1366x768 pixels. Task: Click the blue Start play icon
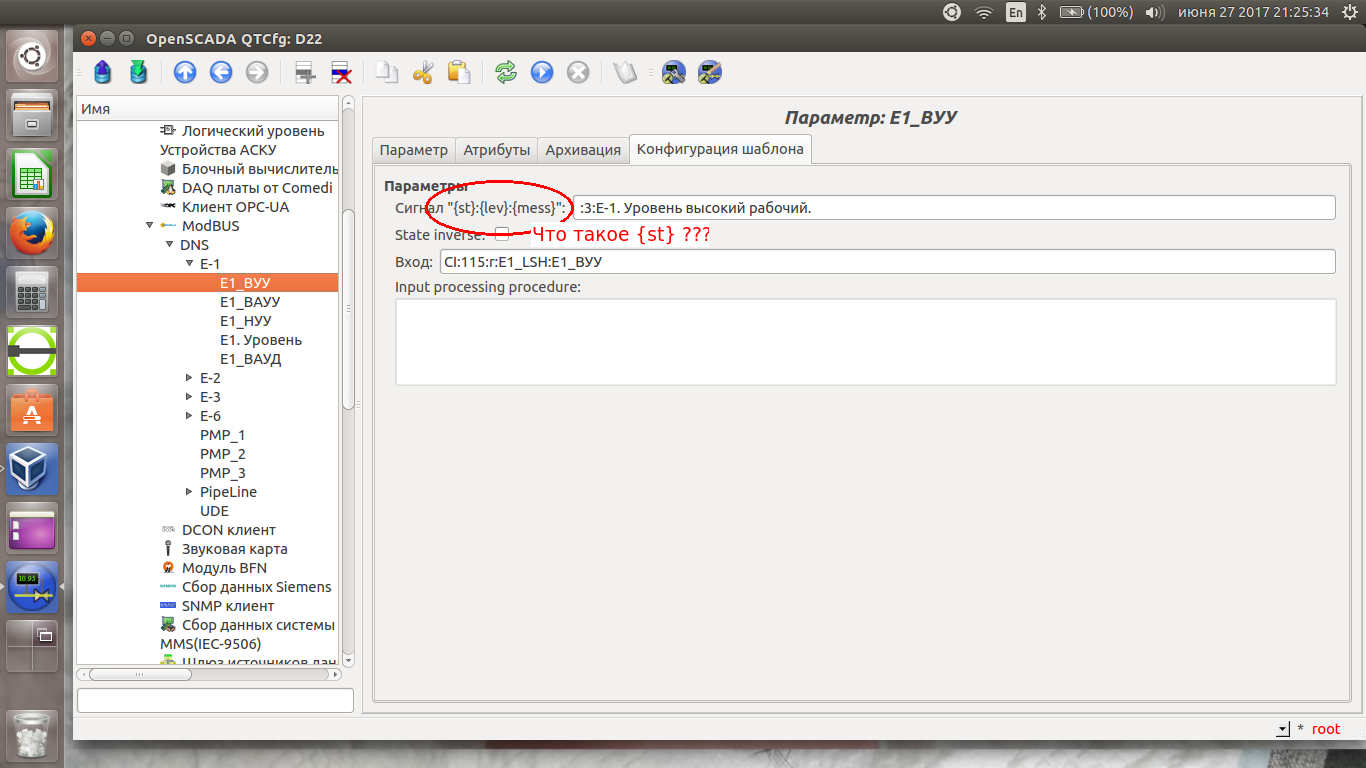542,72
